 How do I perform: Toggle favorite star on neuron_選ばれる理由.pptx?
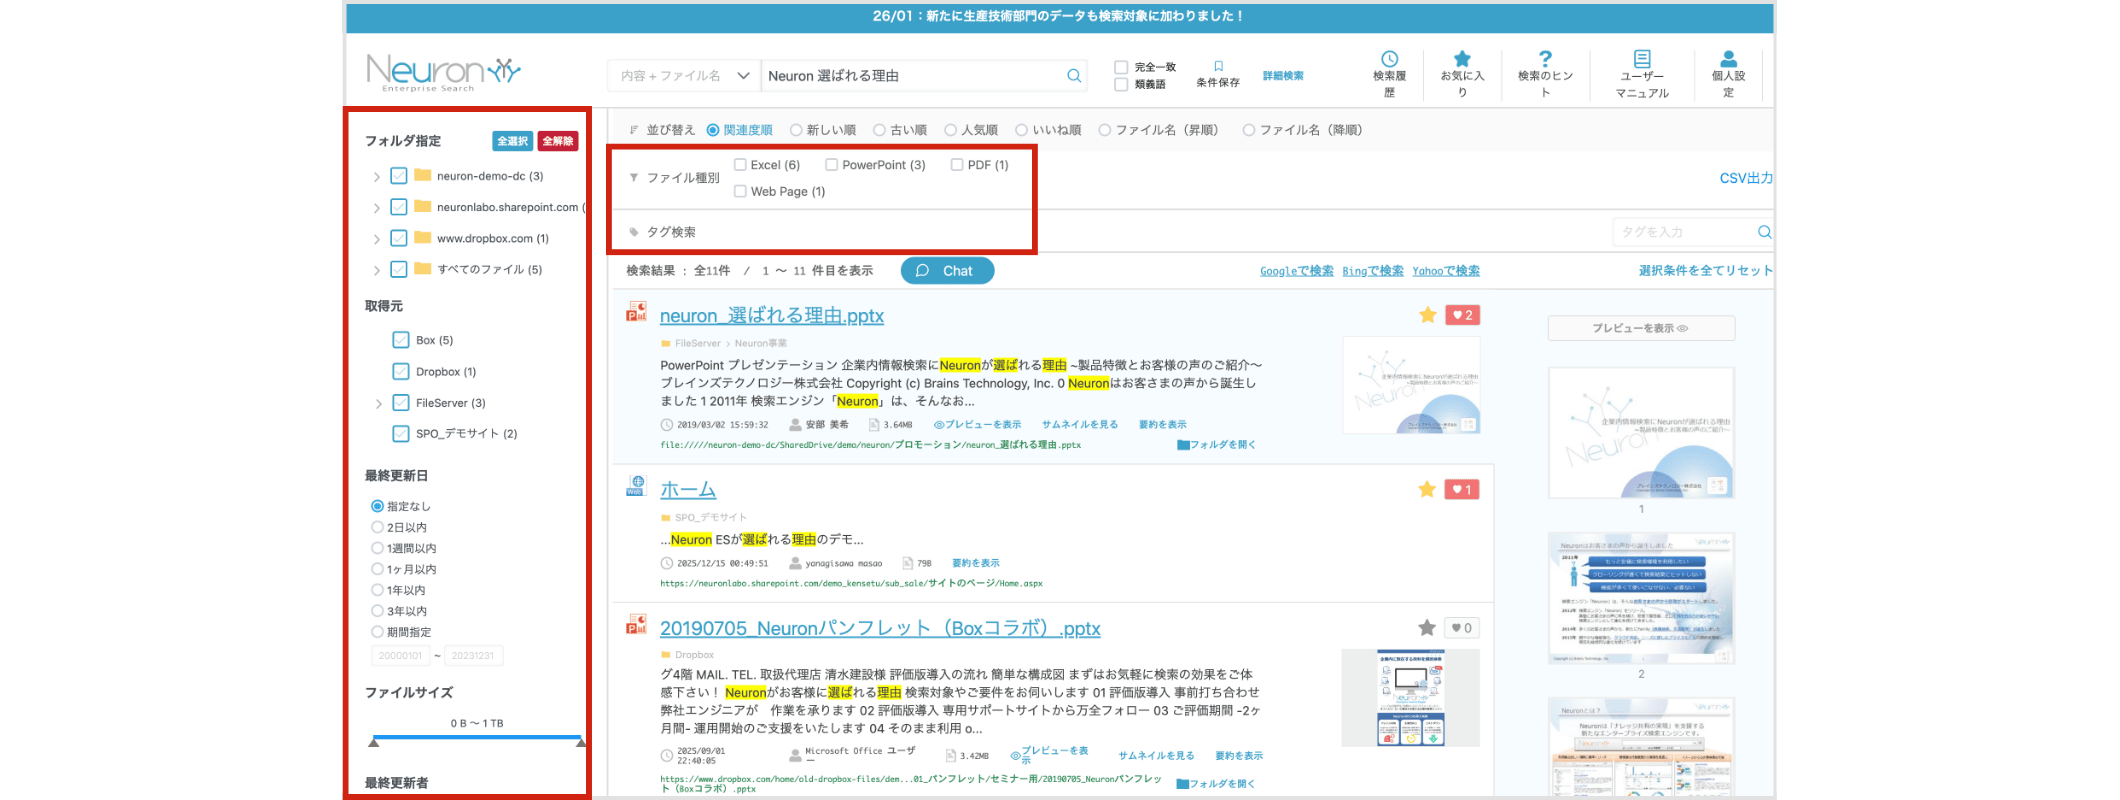pyautogui.click(x=1427, y=315)
